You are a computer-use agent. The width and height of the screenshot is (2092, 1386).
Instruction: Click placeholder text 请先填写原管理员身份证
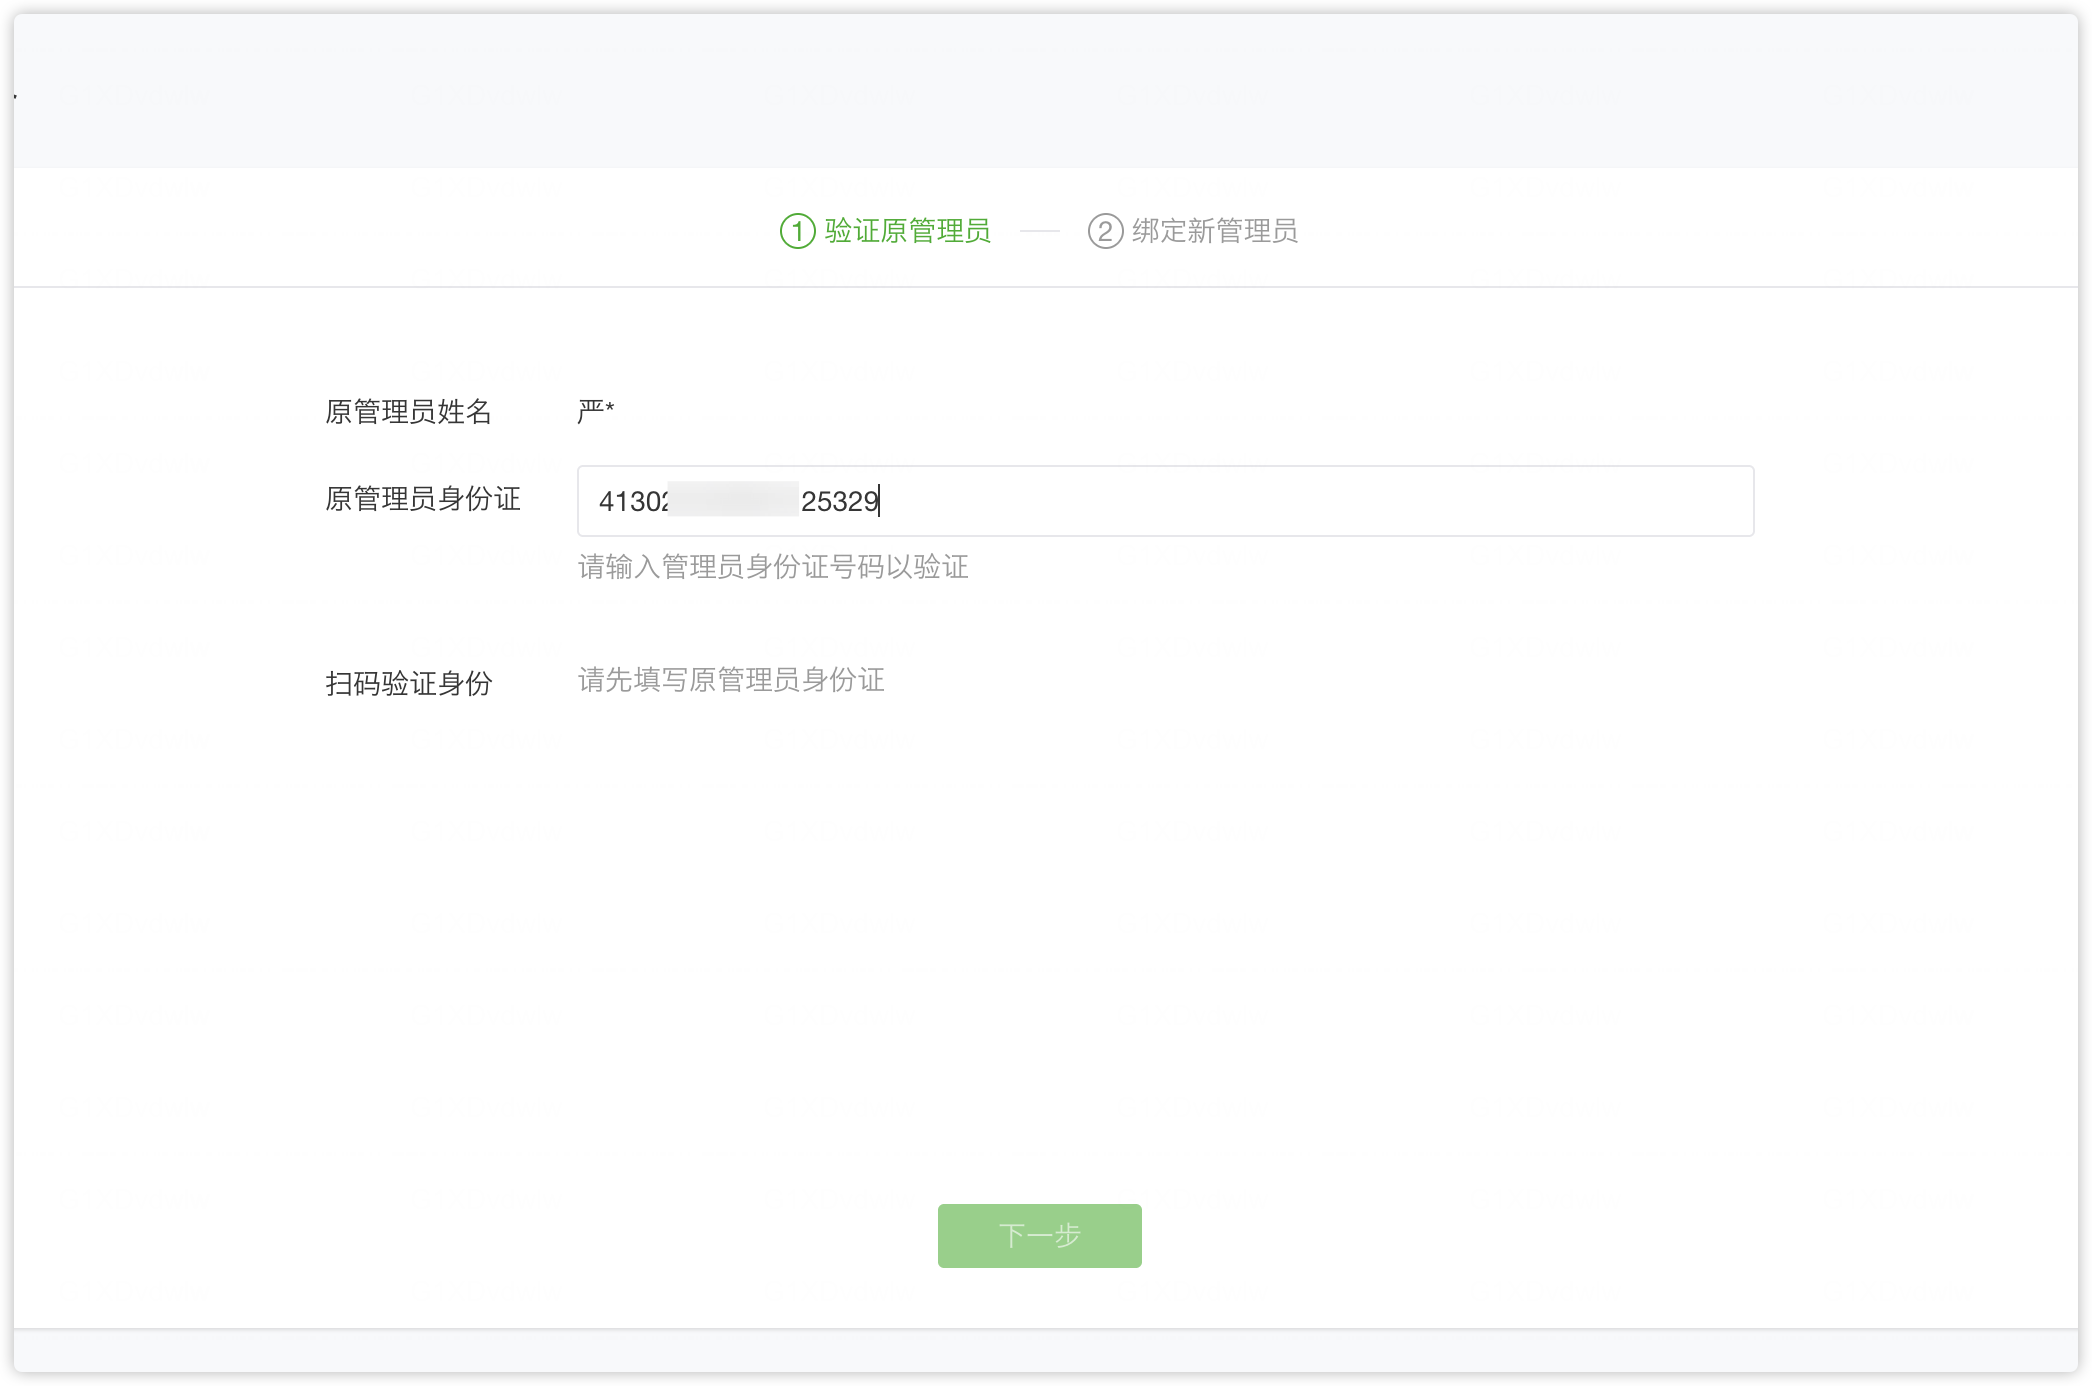tap(731, 681)
